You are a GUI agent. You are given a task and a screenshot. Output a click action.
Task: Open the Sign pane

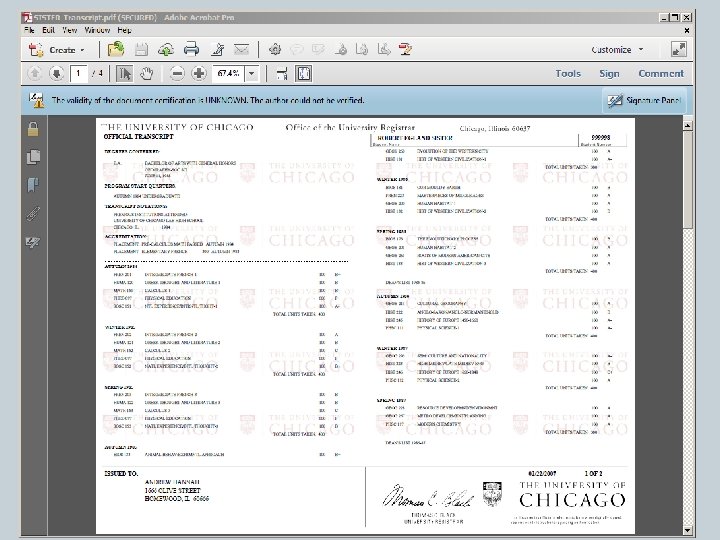coord(609,73)
